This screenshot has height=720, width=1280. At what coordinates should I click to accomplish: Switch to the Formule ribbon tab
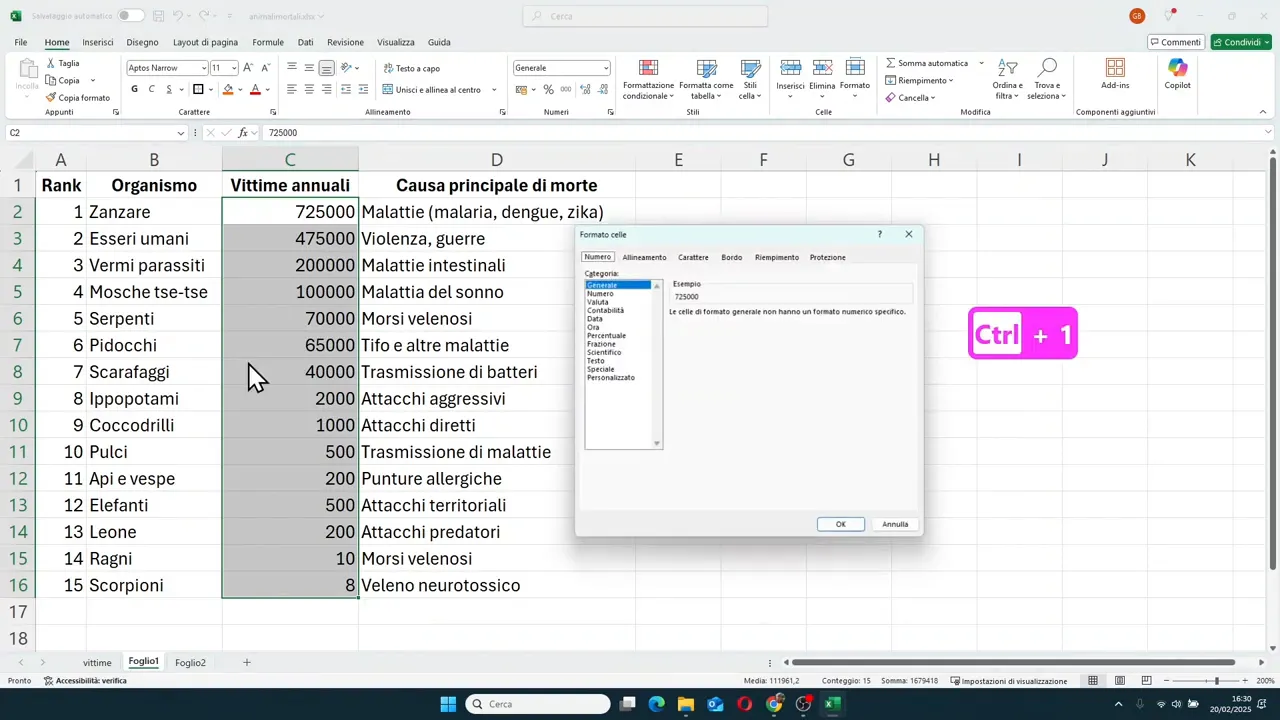[x=268, y=42]
